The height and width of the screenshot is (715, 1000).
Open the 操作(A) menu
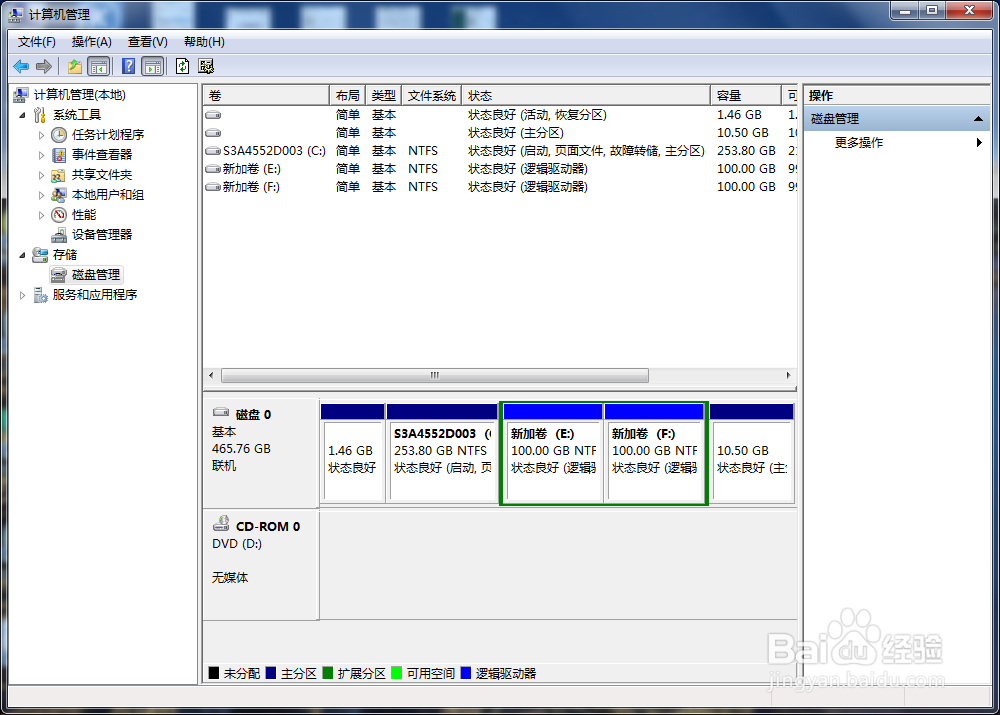point(92,42)
